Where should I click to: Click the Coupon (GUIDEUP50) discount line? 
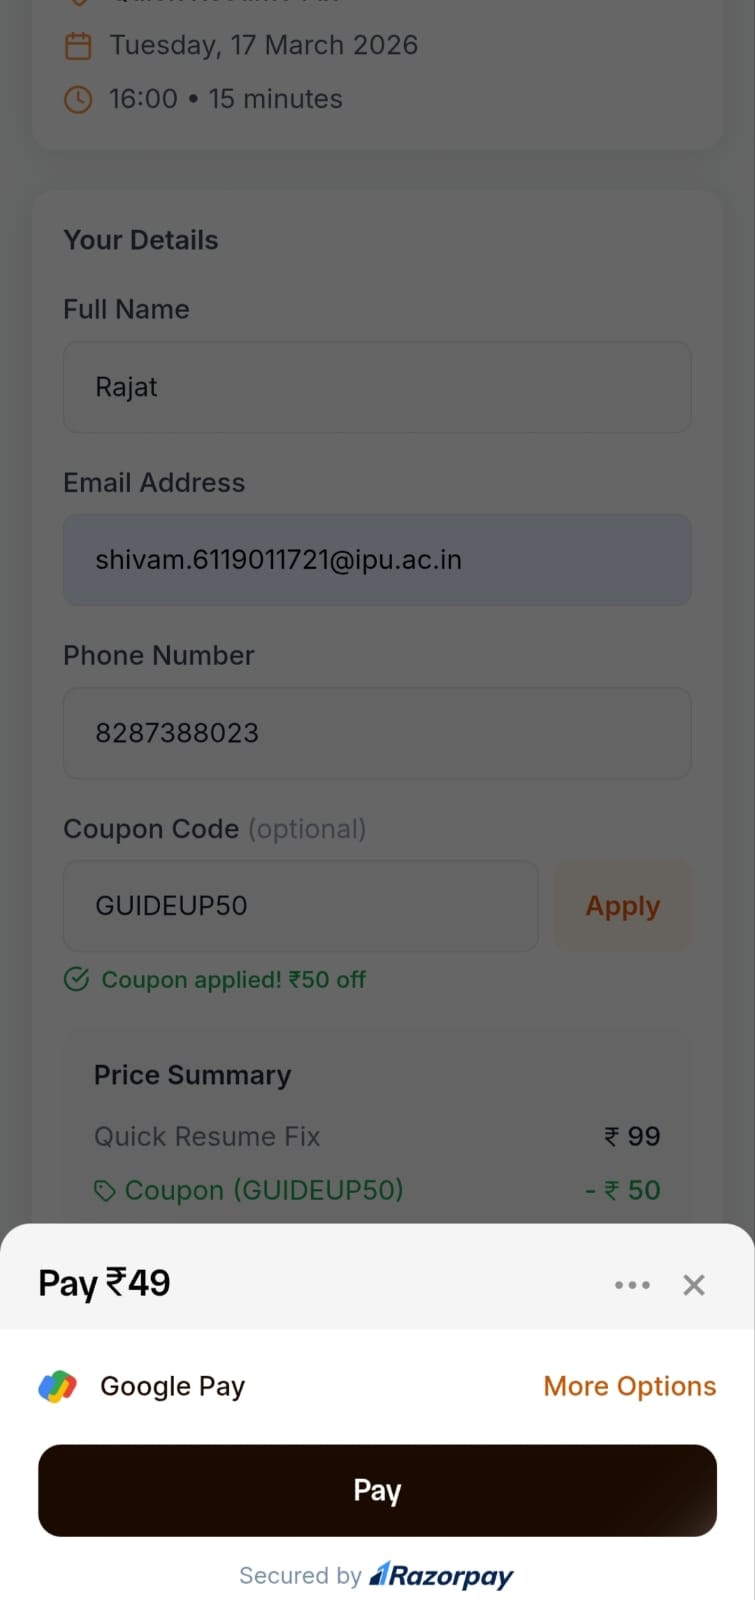tap(377, 1190)
